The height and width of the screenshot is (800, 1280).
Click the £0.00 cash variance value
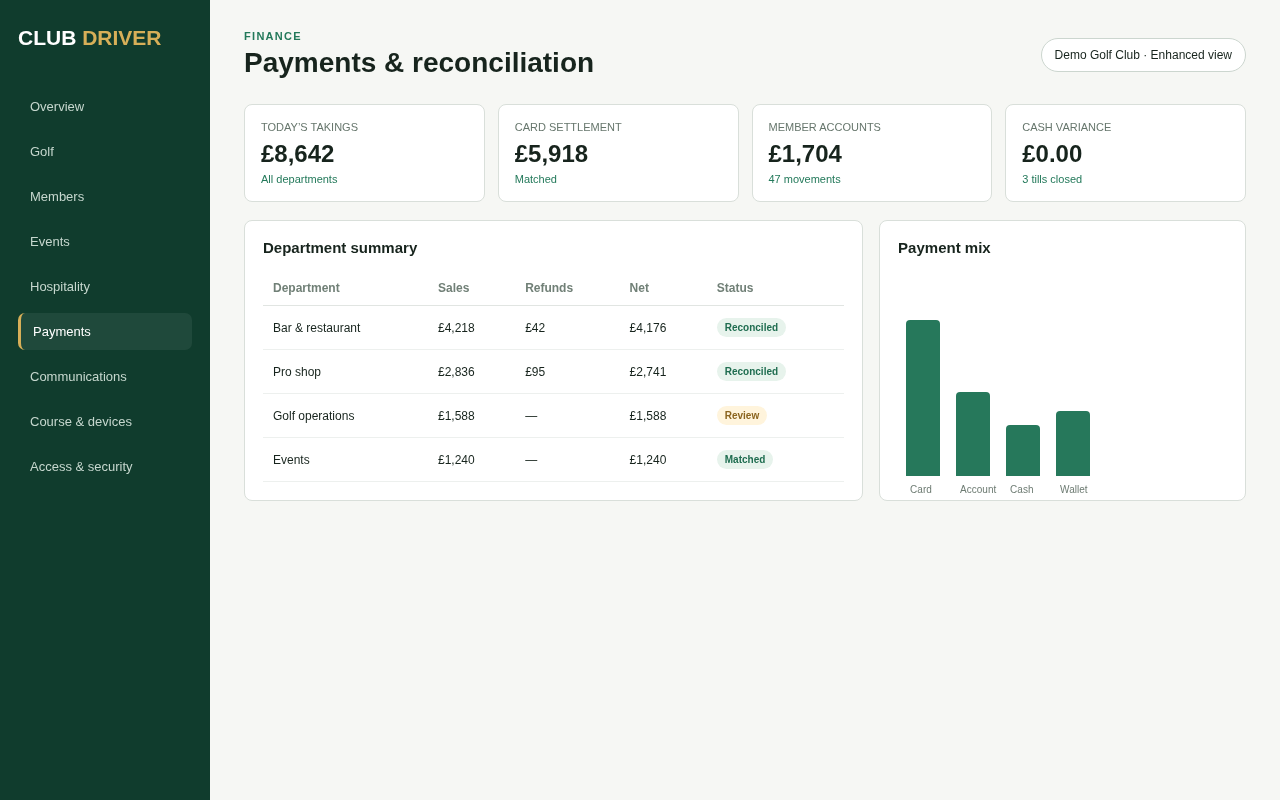click(x=1052, y=154)
